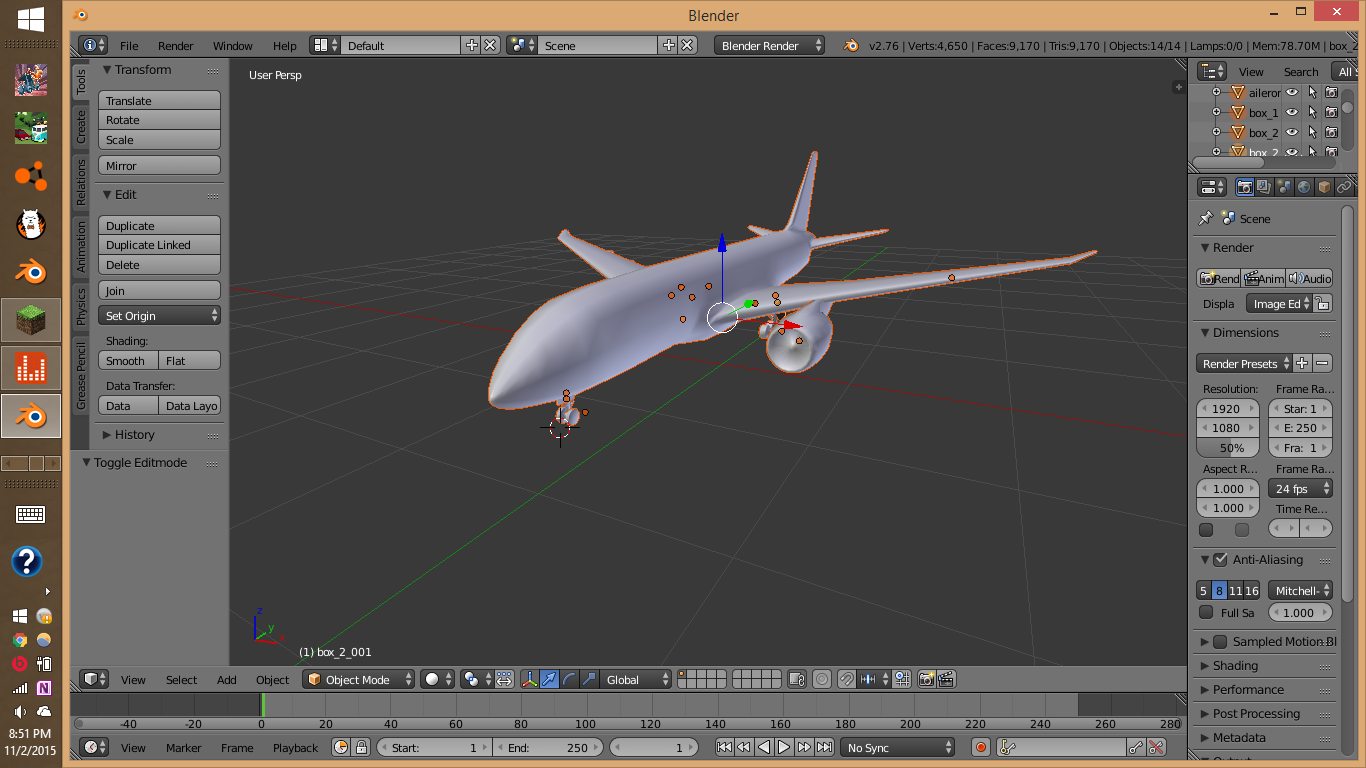Open the Set Origin dropdown

click(x=159, y=315)
